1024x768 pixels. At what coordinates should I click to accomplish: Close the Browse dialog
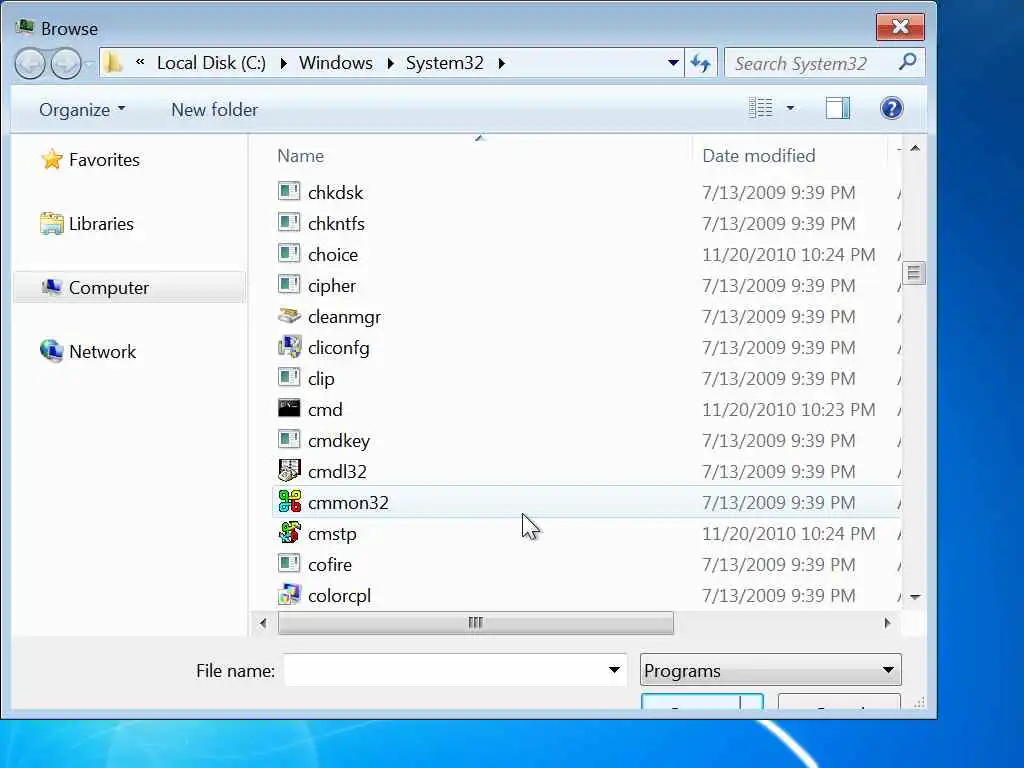coord(900,26)
